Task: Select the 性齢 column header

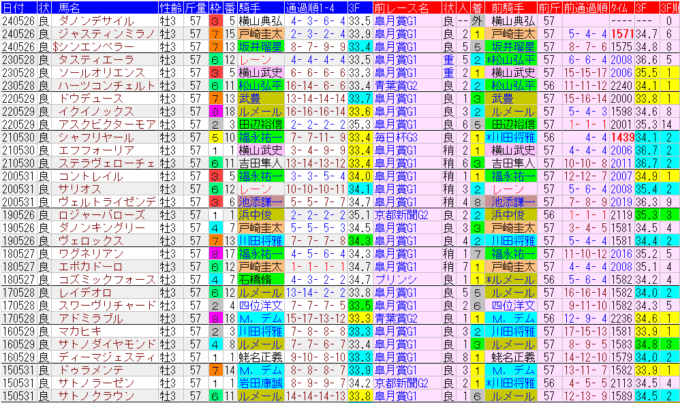Action: tap(170, 7)
